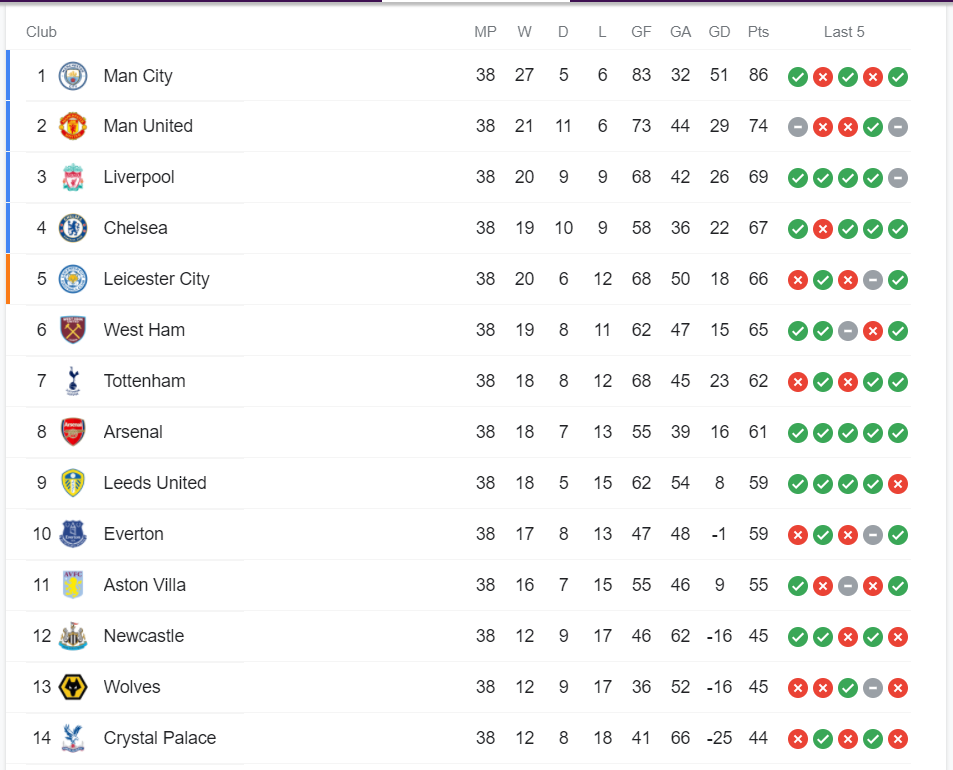The height and width of the screenshot is (770, 953).
Task: Click Man City's most recent result icon
Action: (898, 77)
